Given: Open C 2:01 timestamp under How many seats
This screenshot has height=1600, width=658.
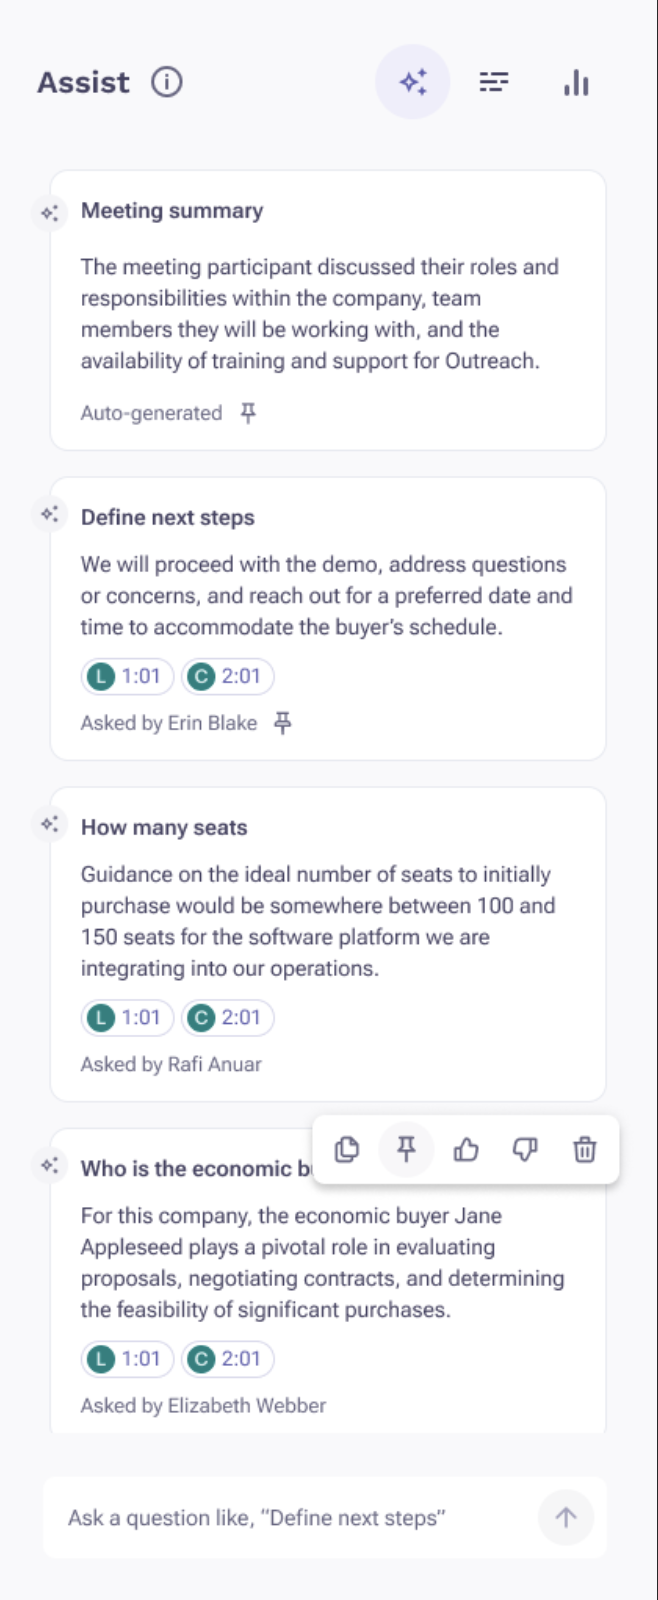Looking at the screenshot, I should click(x=227, y=1018).
